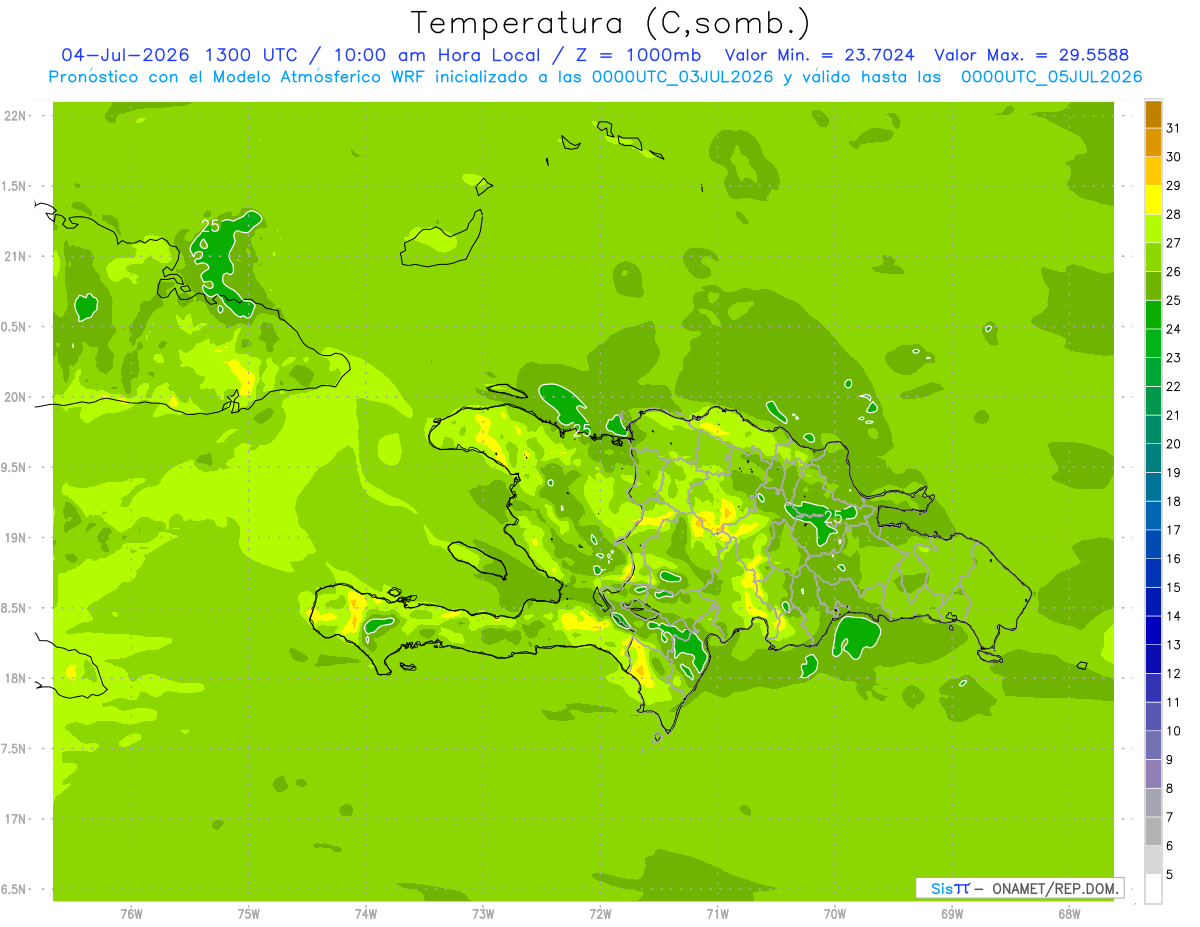Click the "75W" longitude axis label

249,914
